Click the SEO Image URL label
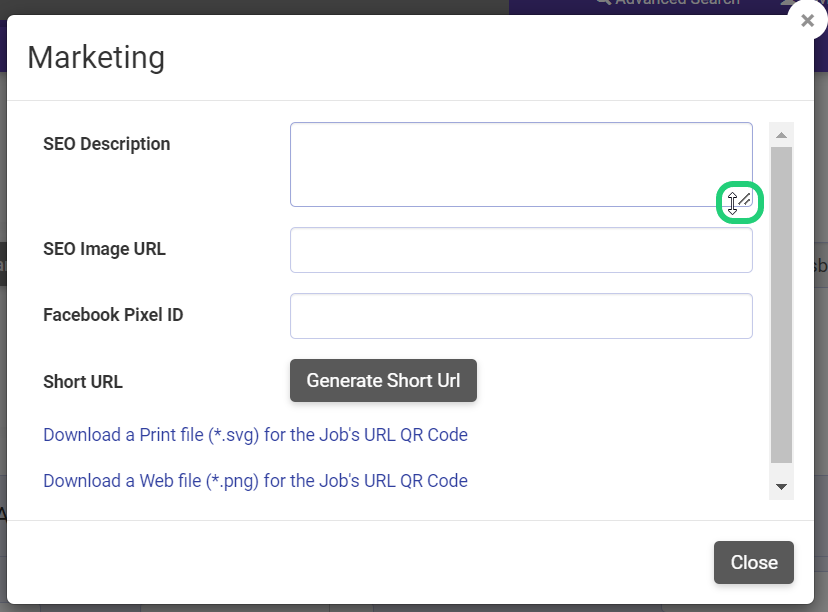Screen dimensions: 828x612 [x=105, y=249]
